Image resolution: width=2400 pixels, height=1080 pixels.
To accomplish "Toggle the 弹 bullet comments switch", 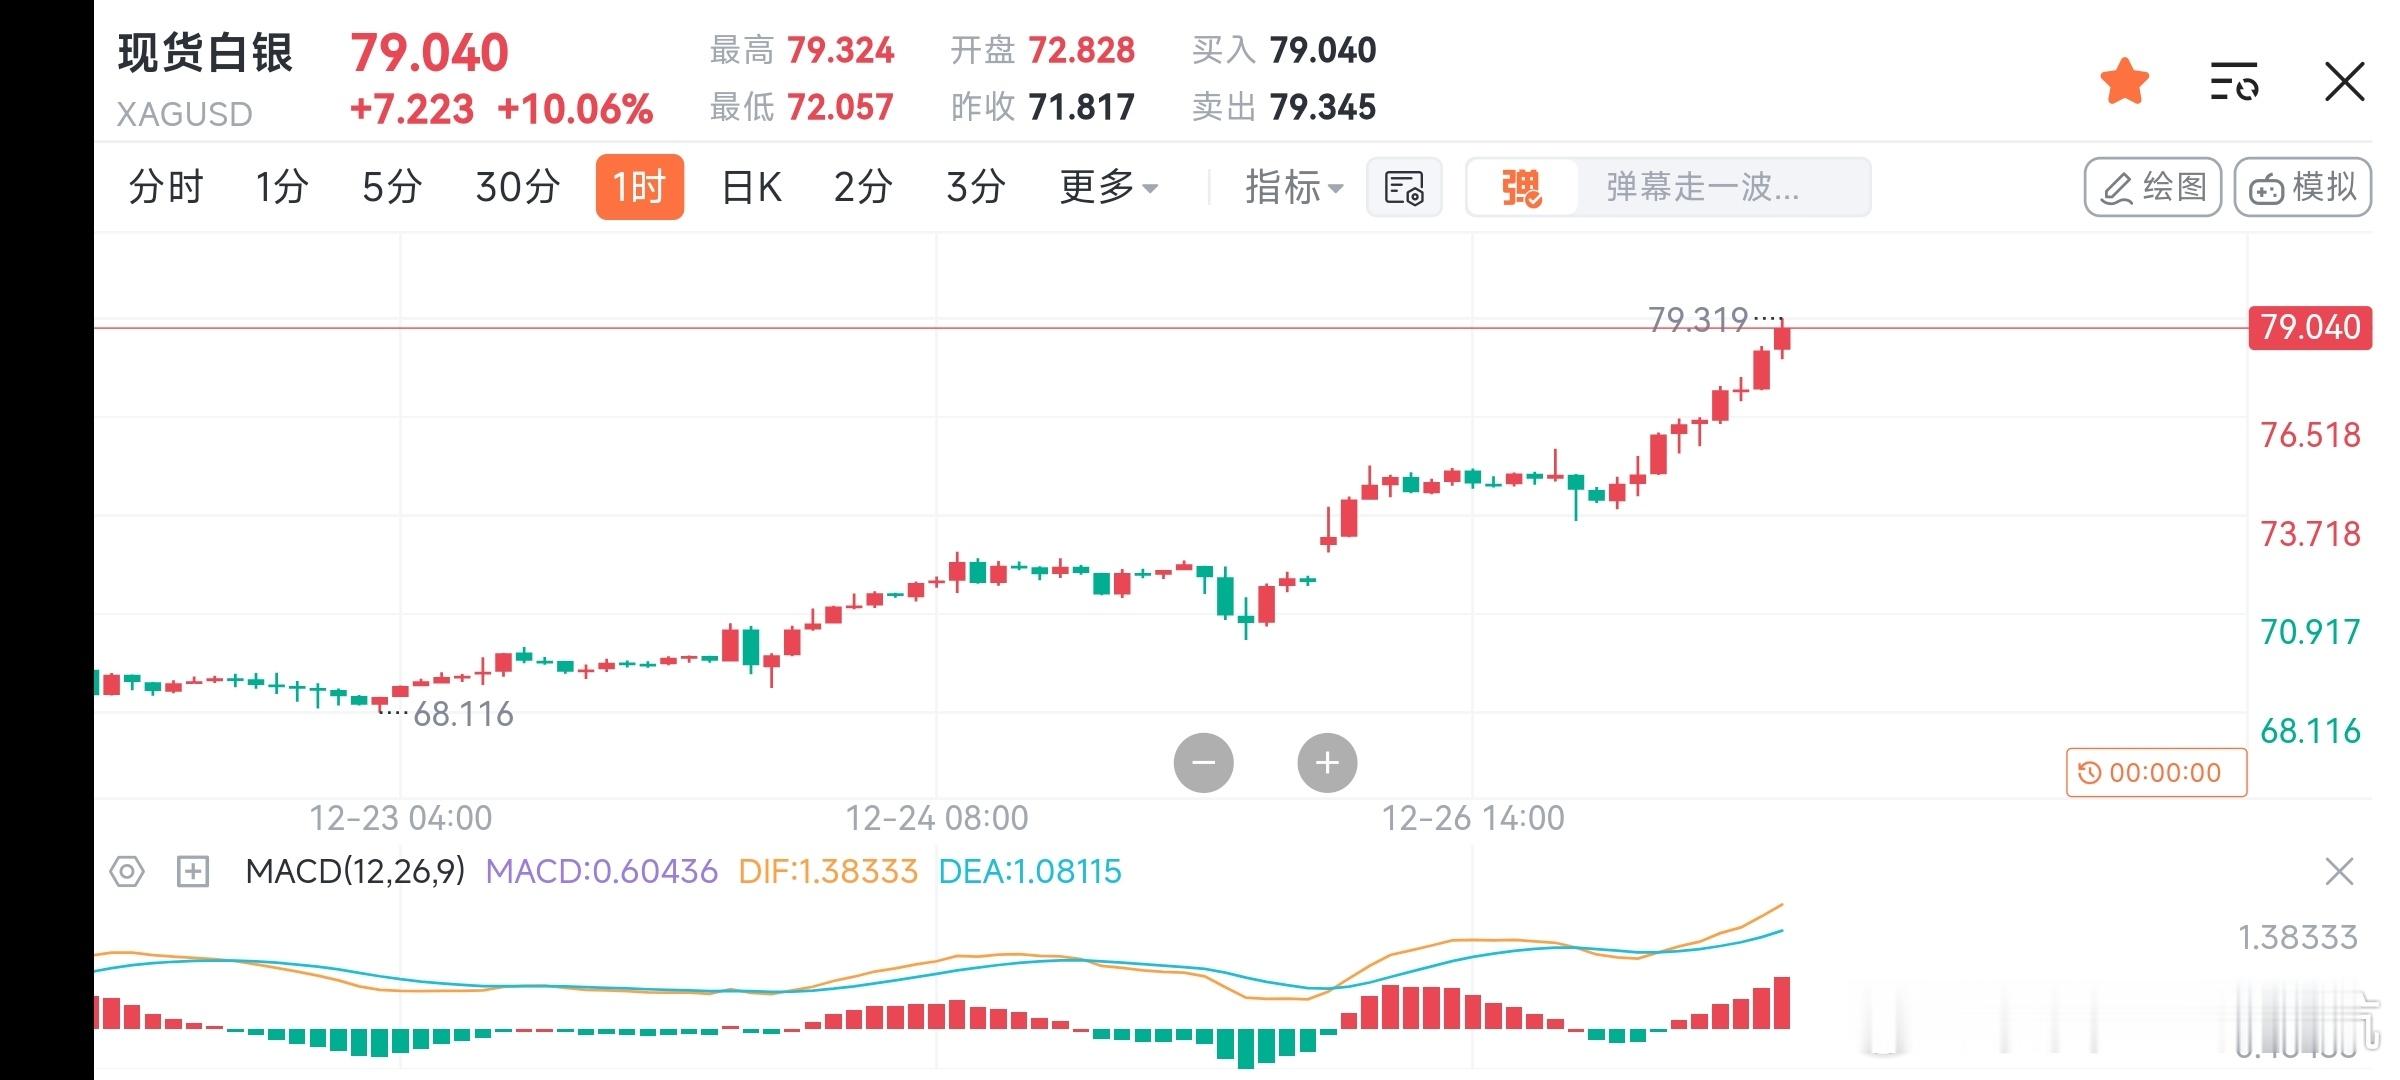I will (1521, 187).
